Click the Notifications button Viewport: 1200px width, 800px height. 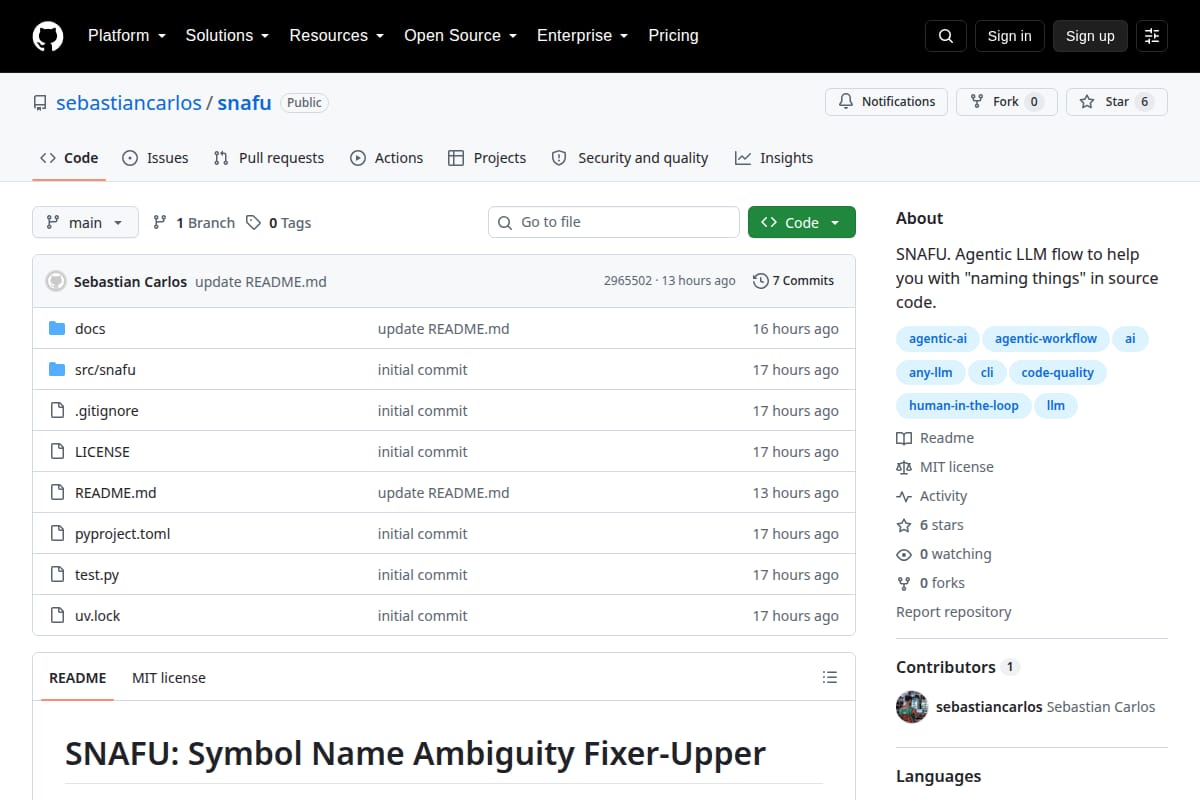click(x=886, y=102)
